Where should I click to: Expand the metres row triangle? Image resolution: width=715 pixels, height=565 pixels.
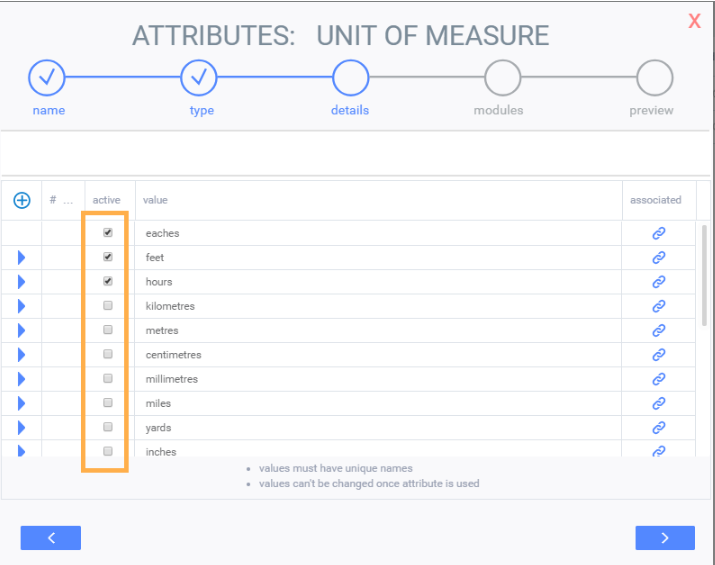tap(21, 331)
